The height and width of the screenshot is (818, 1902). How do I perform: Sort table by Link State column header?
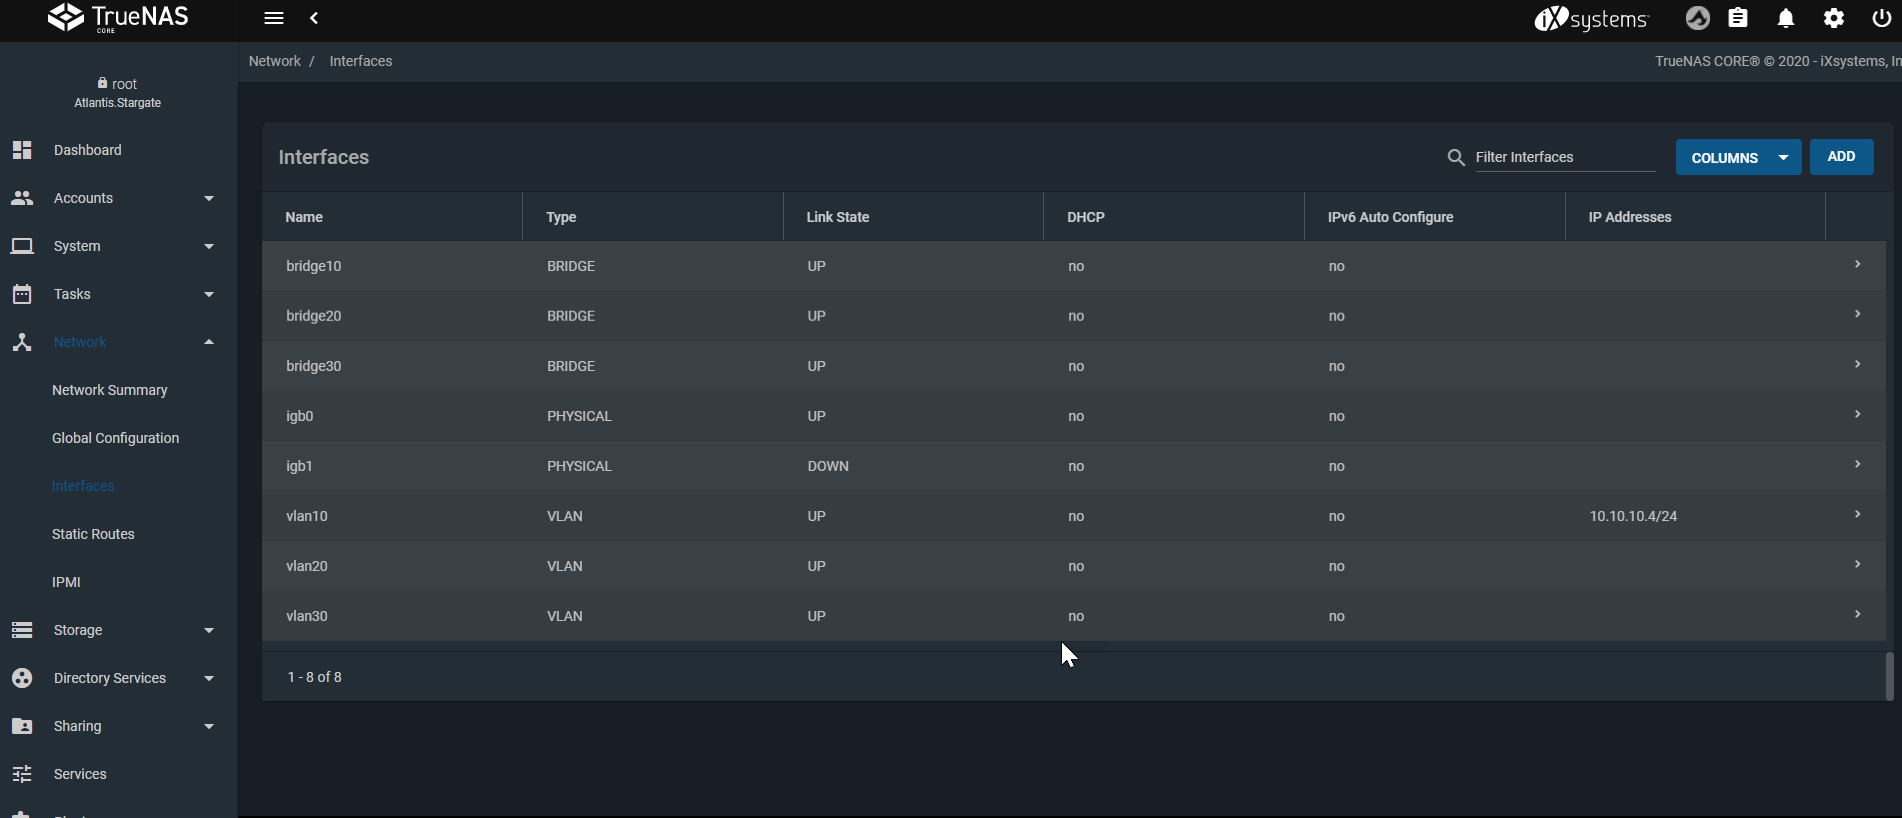pyautogui.click(x=838, y=217)
